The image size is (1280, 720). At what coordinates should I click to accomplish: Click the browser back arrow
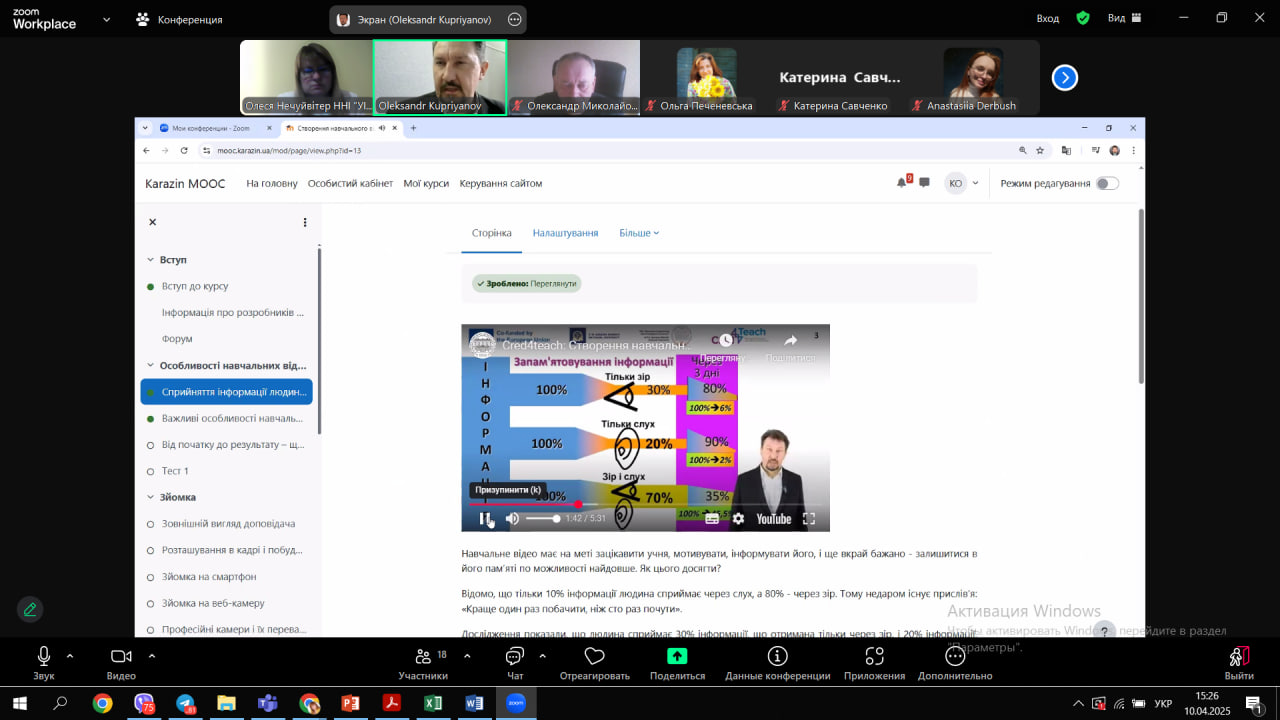pos(147,150)
